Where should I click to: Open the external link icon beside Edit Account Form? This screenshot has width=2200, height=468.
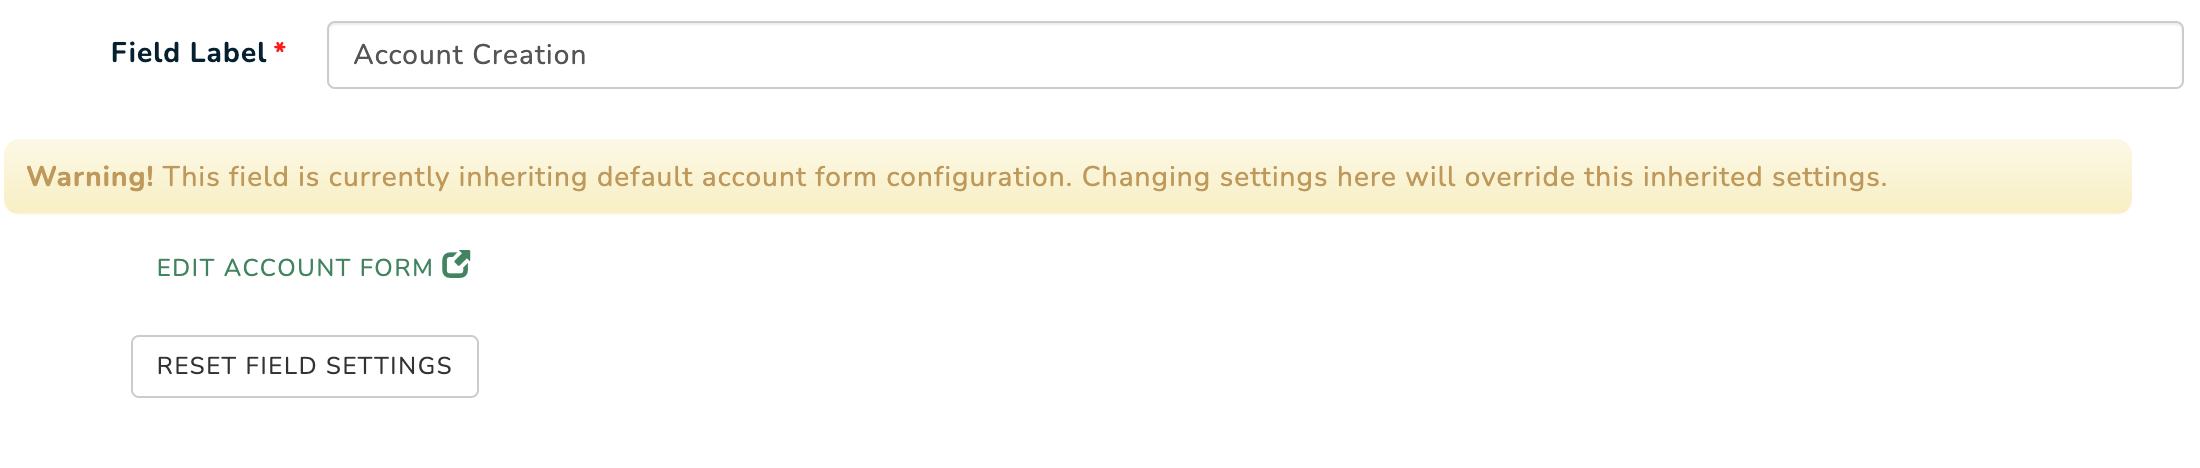pyautogui.click(x=456, y=264)
